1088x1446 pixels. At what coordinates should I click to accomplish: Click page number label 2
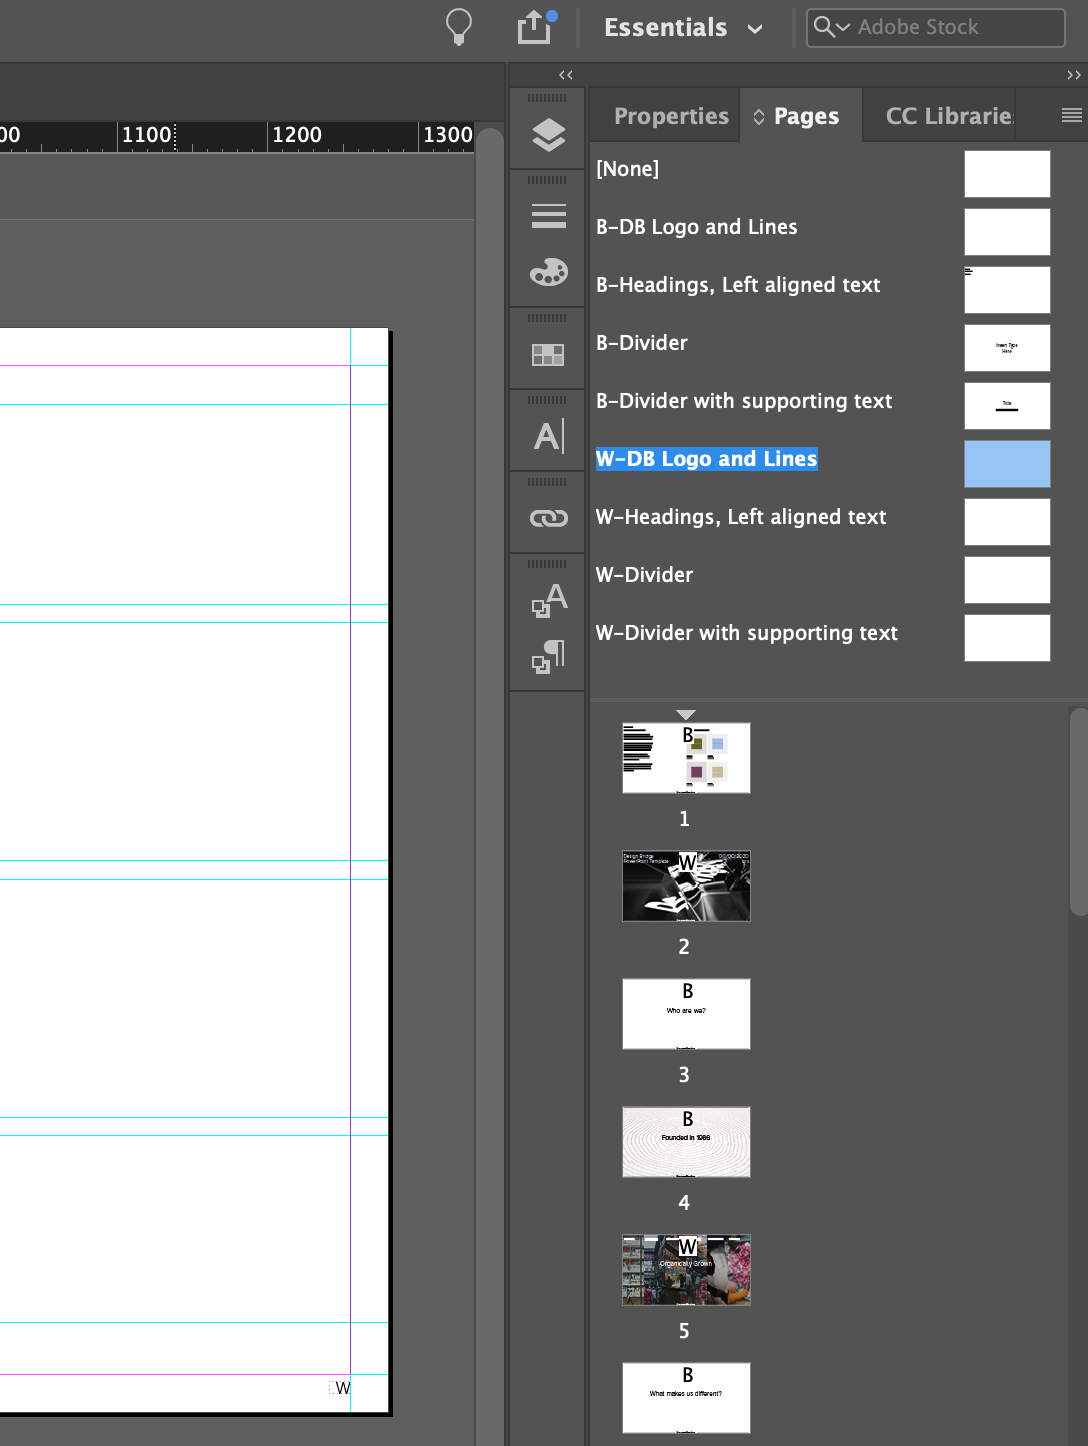coord(684,947)
